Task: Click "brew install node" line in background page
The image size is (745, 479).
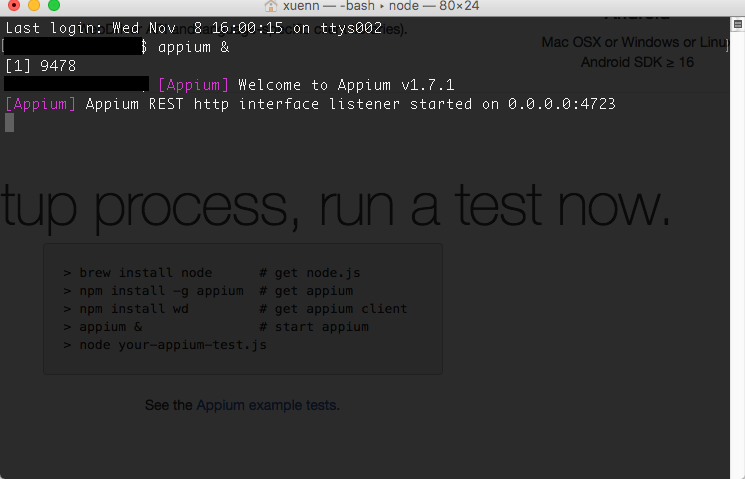Action: pos(145,273)
